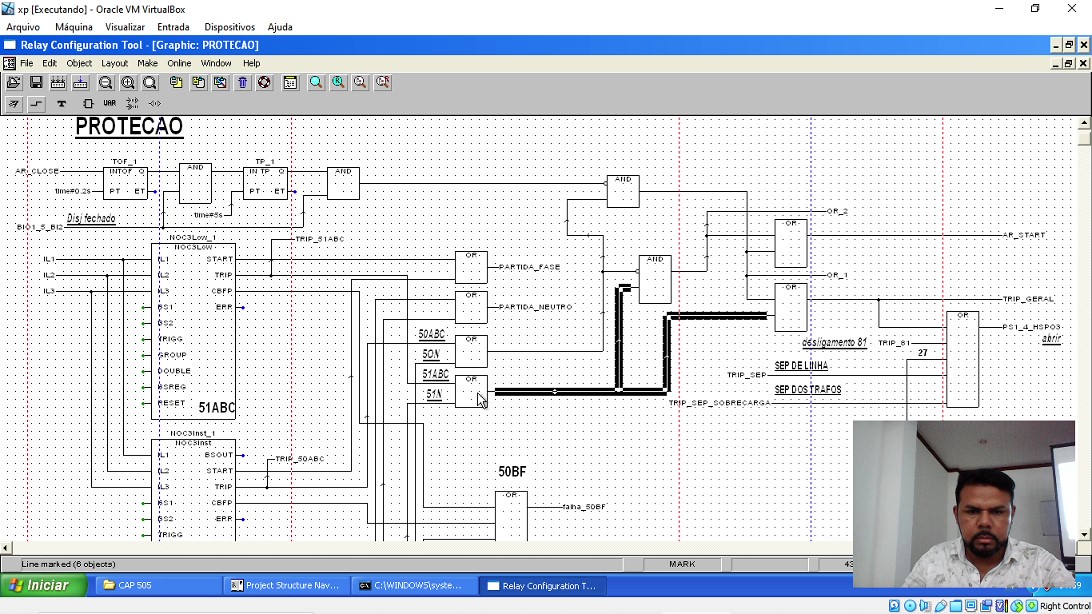
Task: Click the Zoom Out magnifier icon
Action: 105,83
